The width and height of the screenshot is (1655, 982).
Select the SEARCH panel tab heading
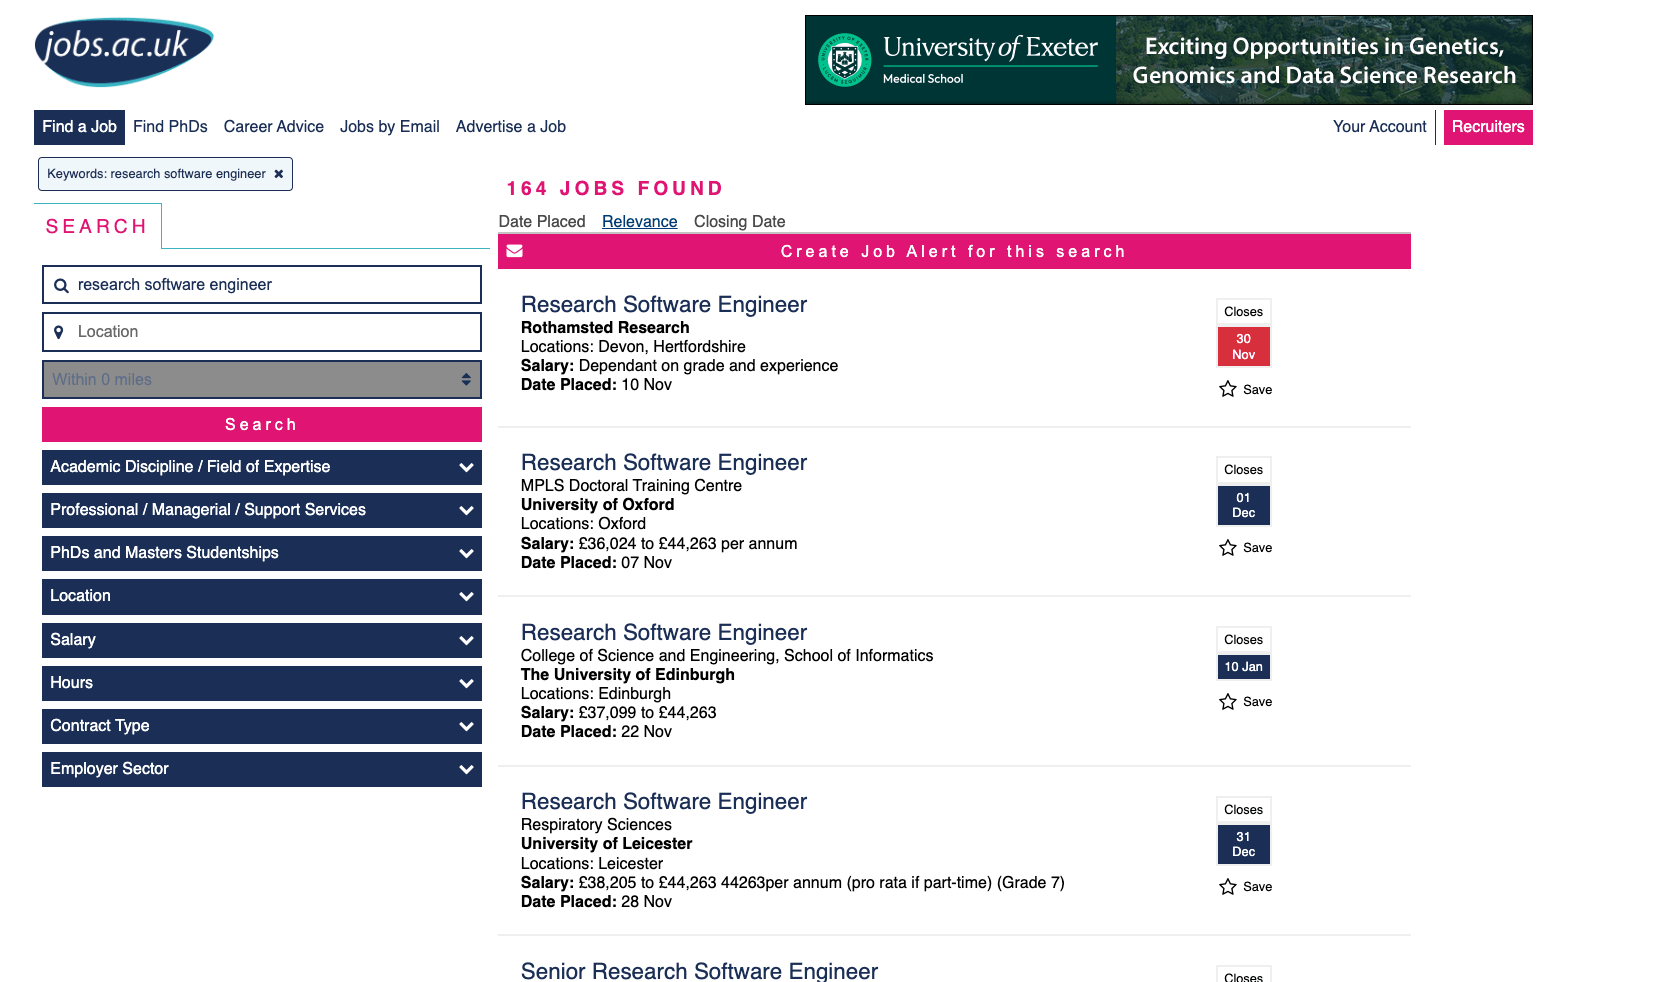(97, 227)
